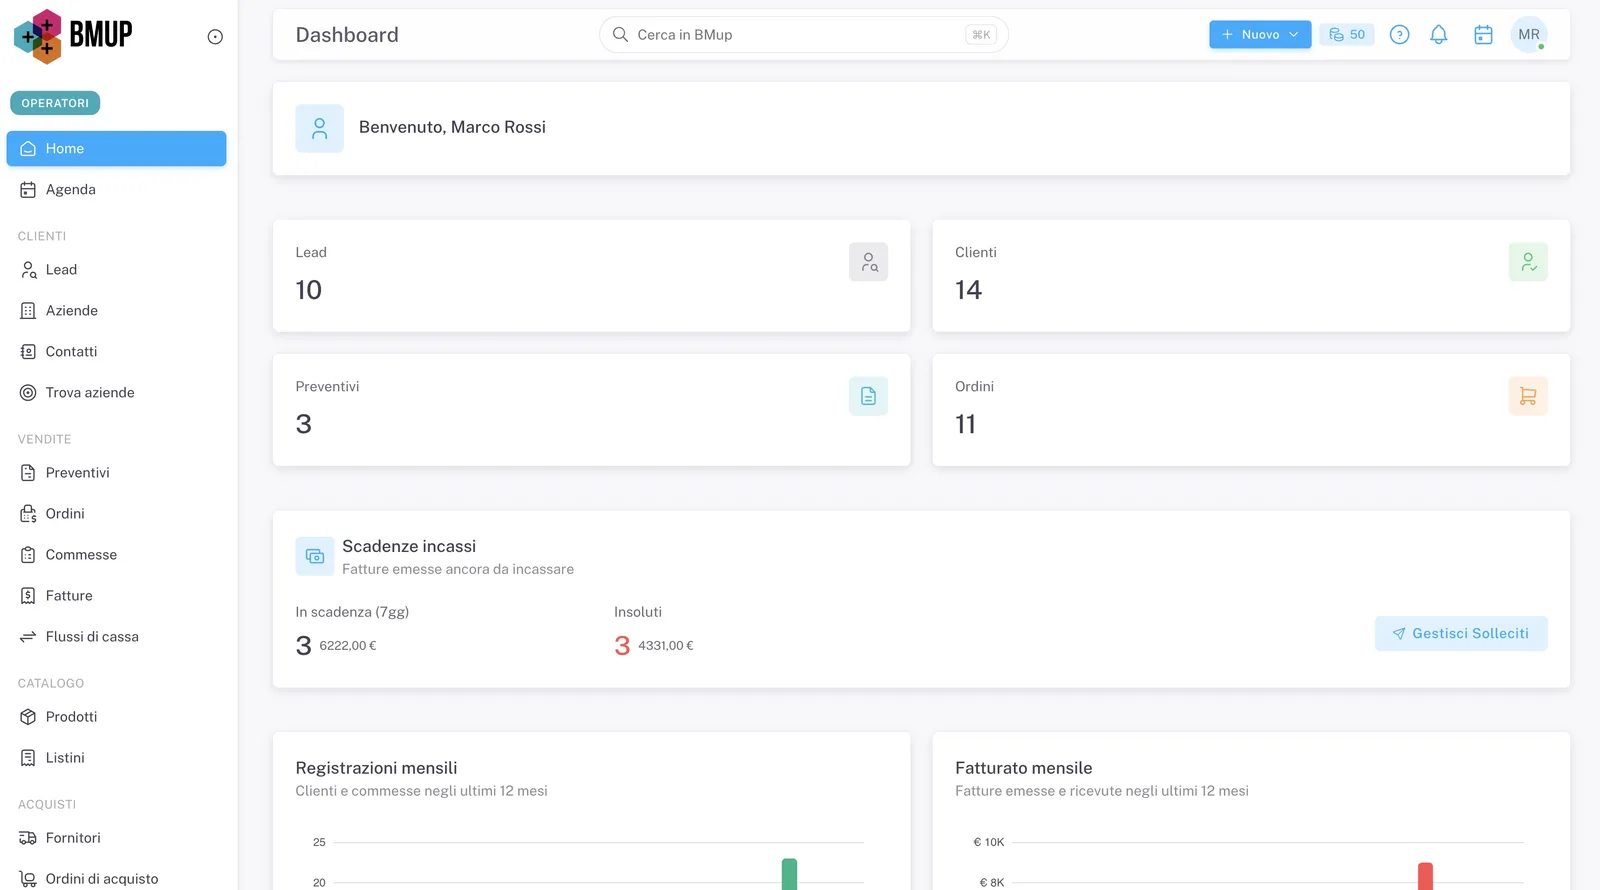1600x890 pixels.
Task: Focus the Cerca in BMup search field
Action: (x=804, y=35)
